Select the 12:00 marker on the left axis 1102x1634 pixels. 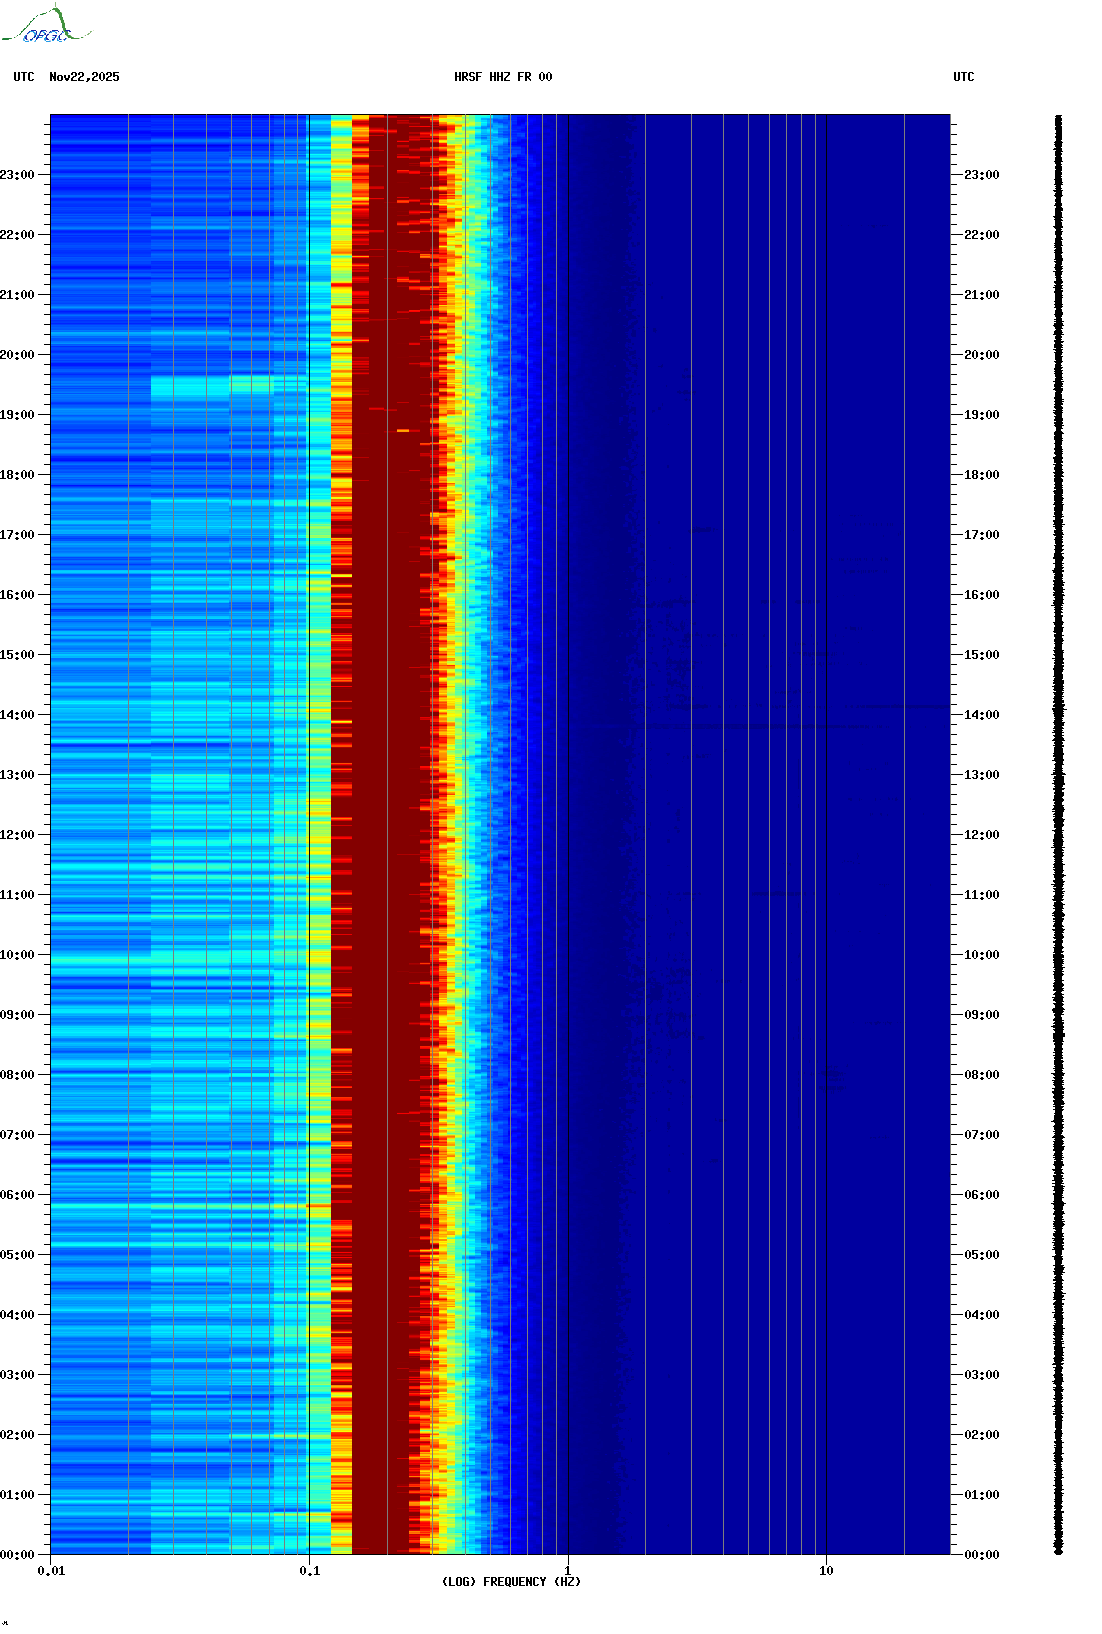18,835
